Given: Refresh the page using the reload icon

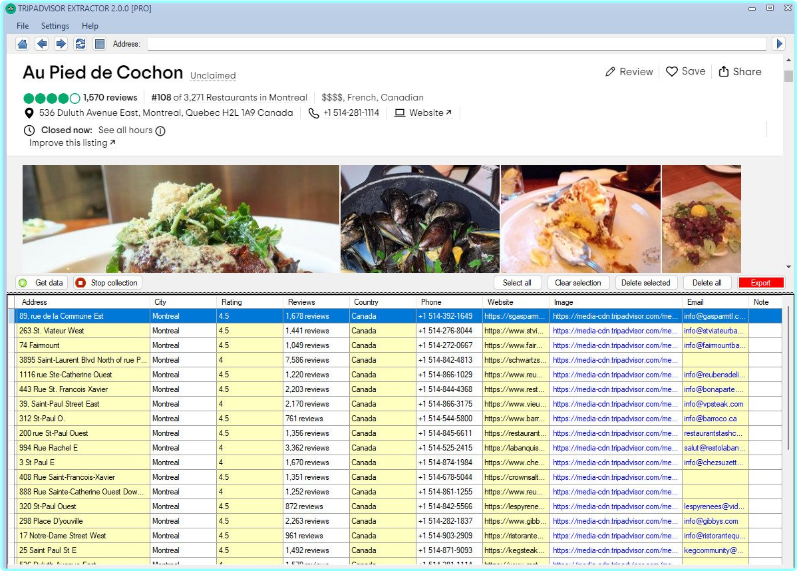Looking at the screenshot, I should click(80, 44).
